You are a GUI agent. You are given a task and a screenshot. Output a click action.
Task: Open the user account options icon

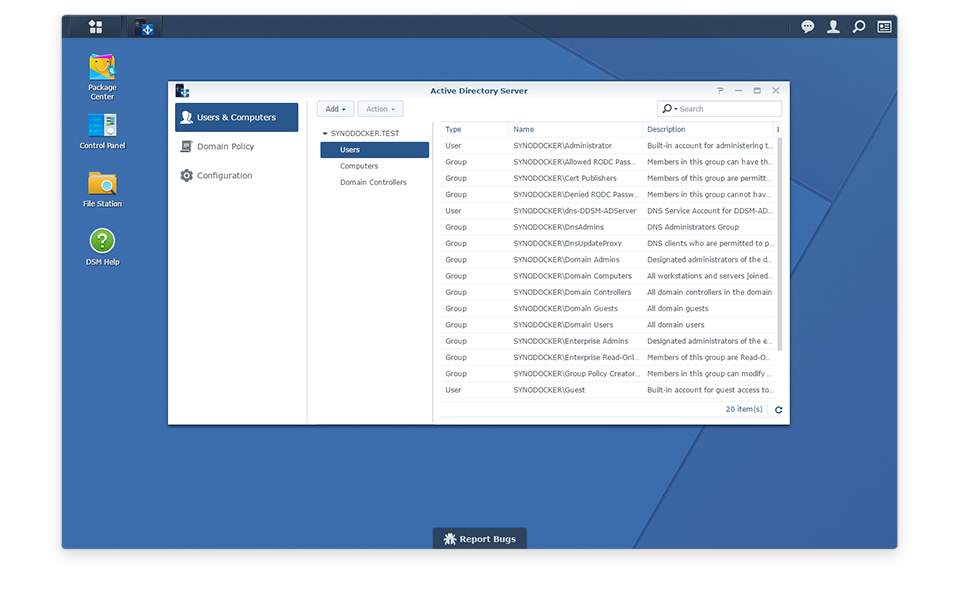click(833, 27)
